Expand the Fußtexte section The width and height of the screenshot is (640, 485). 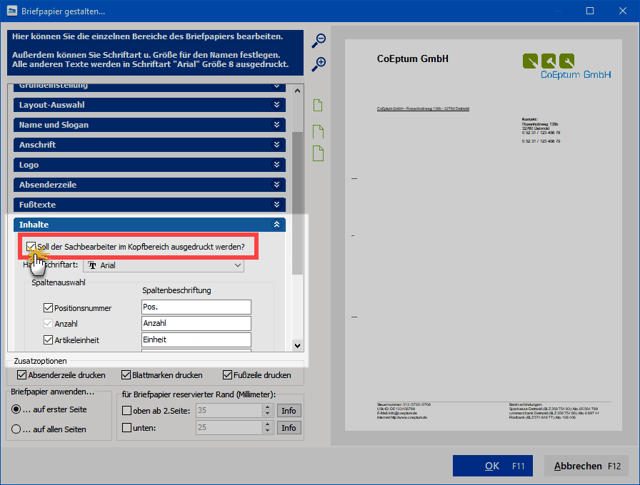(x=277, y=205)
